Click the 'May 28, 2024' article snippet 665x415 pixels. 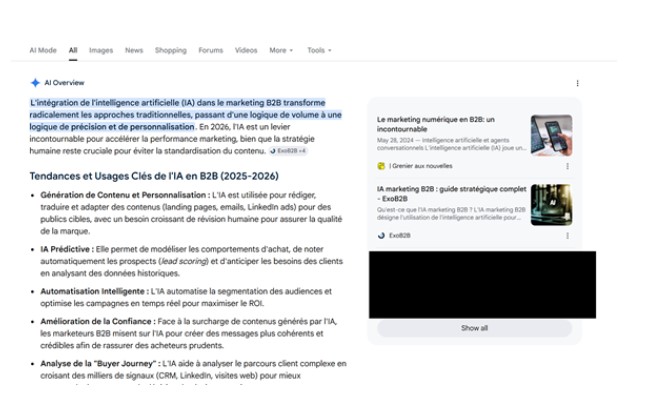click(452, 144)
